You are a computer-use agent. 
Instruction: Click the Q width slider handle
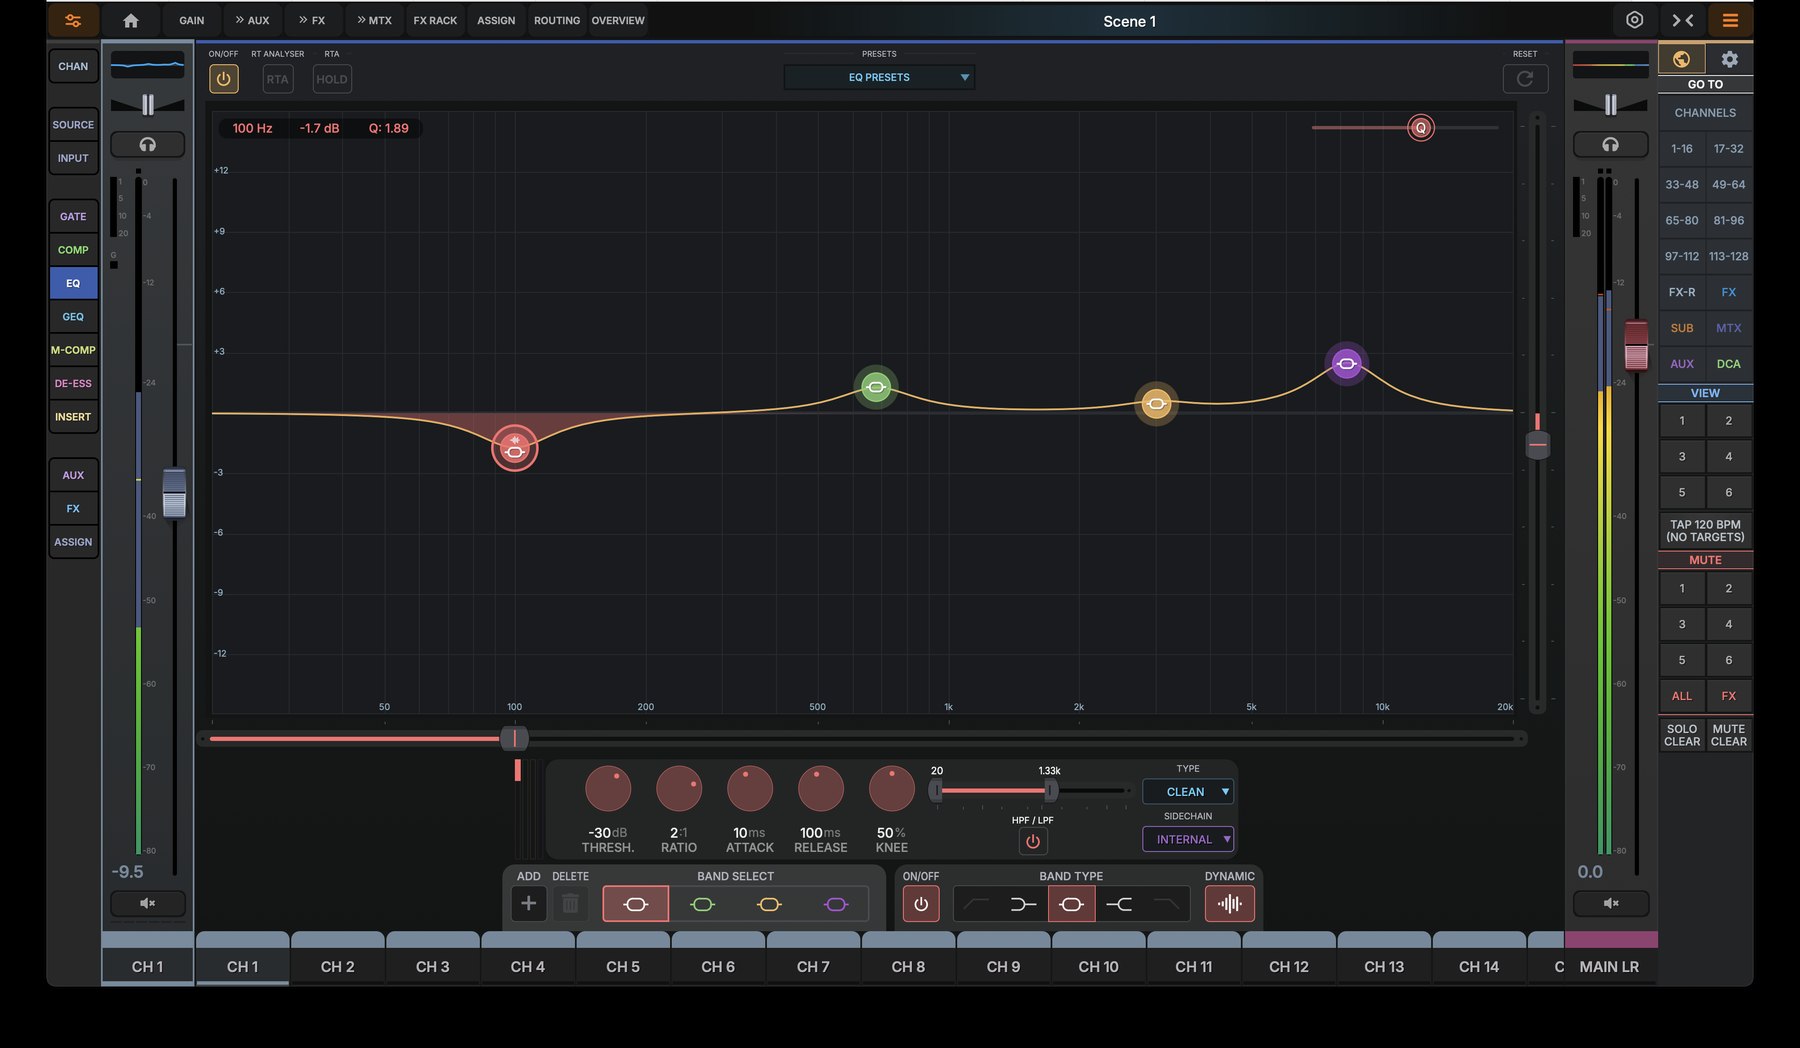1420,127
